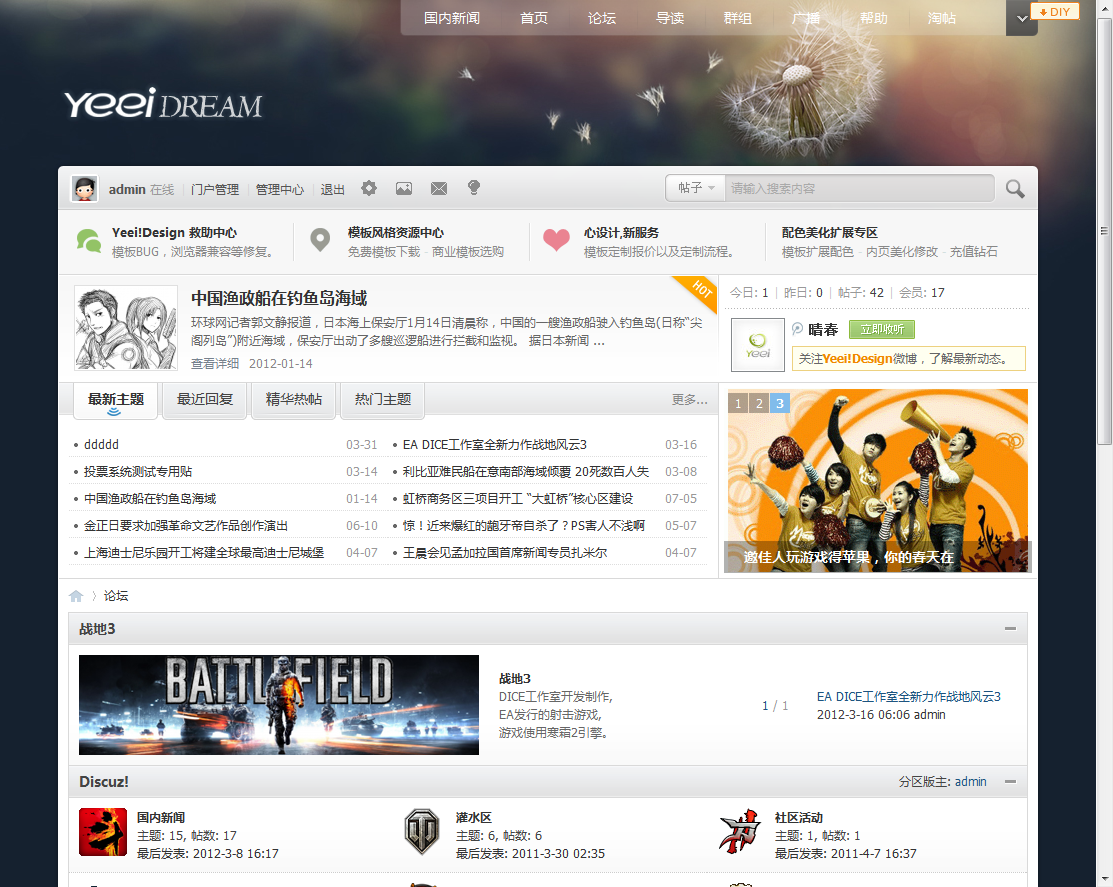The height and width of the screenshot is (887, 1113).
Task: Click the 退出 logout link
Action: coord(332,189)
